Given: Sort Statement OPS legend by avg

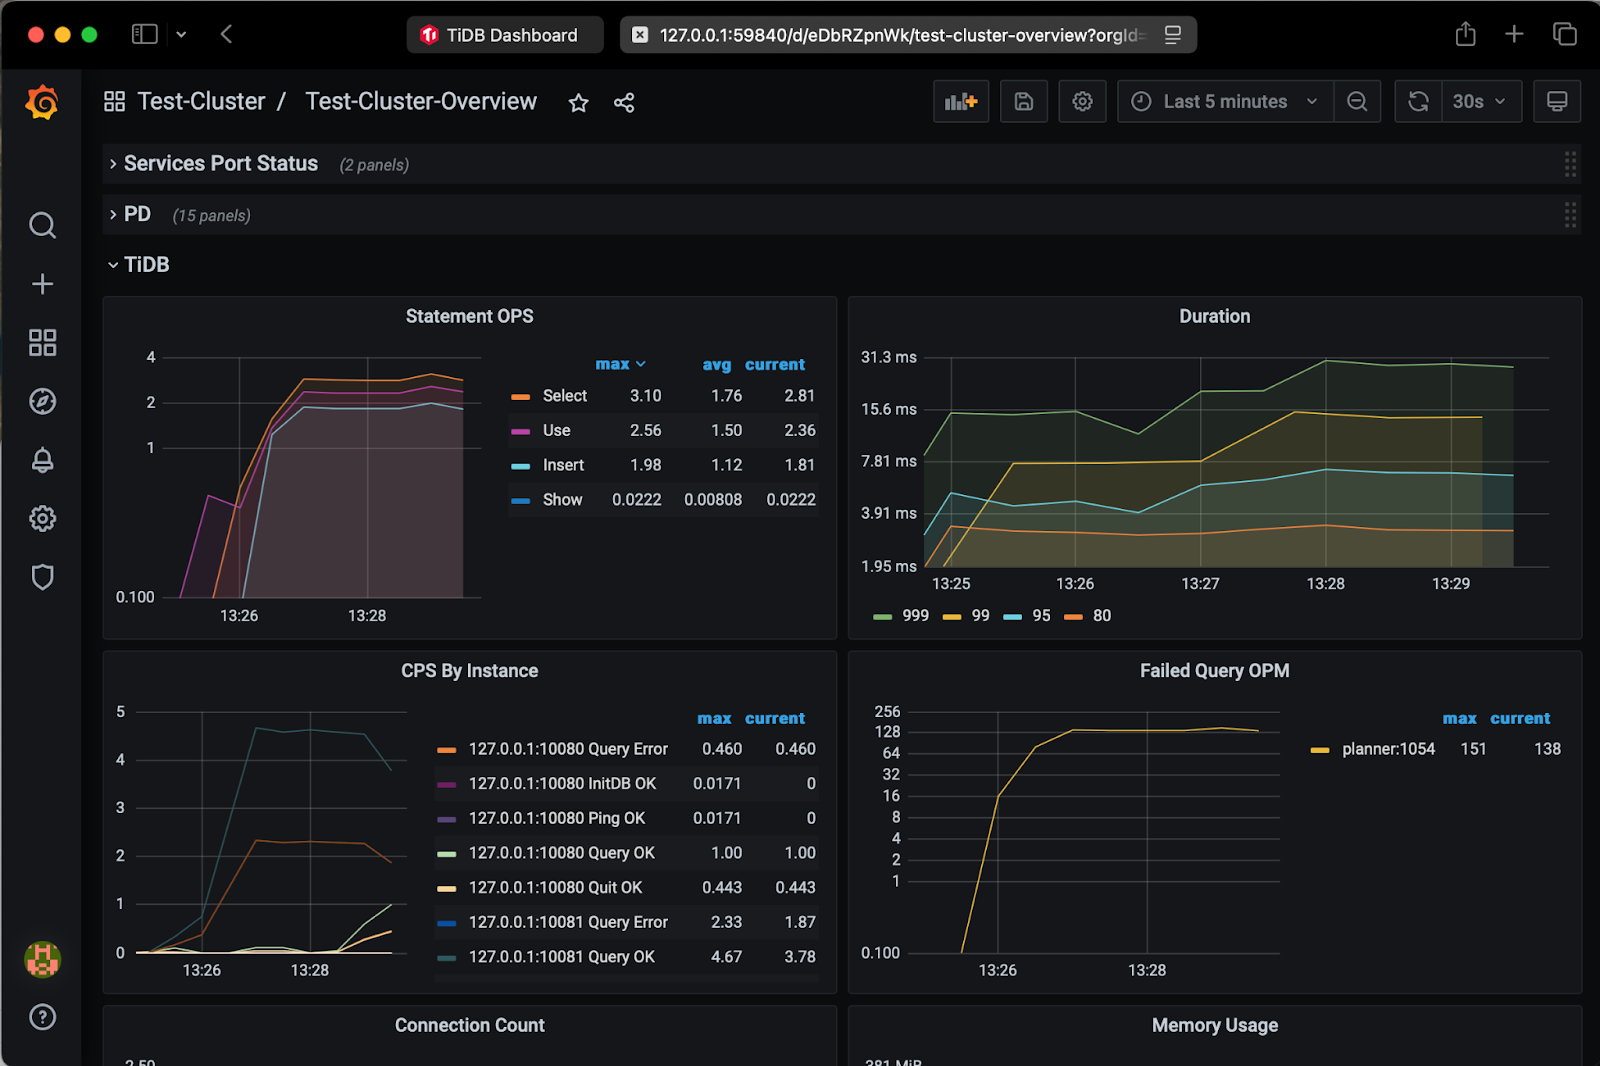Looking at the screenshot, I should coord(716,364).
